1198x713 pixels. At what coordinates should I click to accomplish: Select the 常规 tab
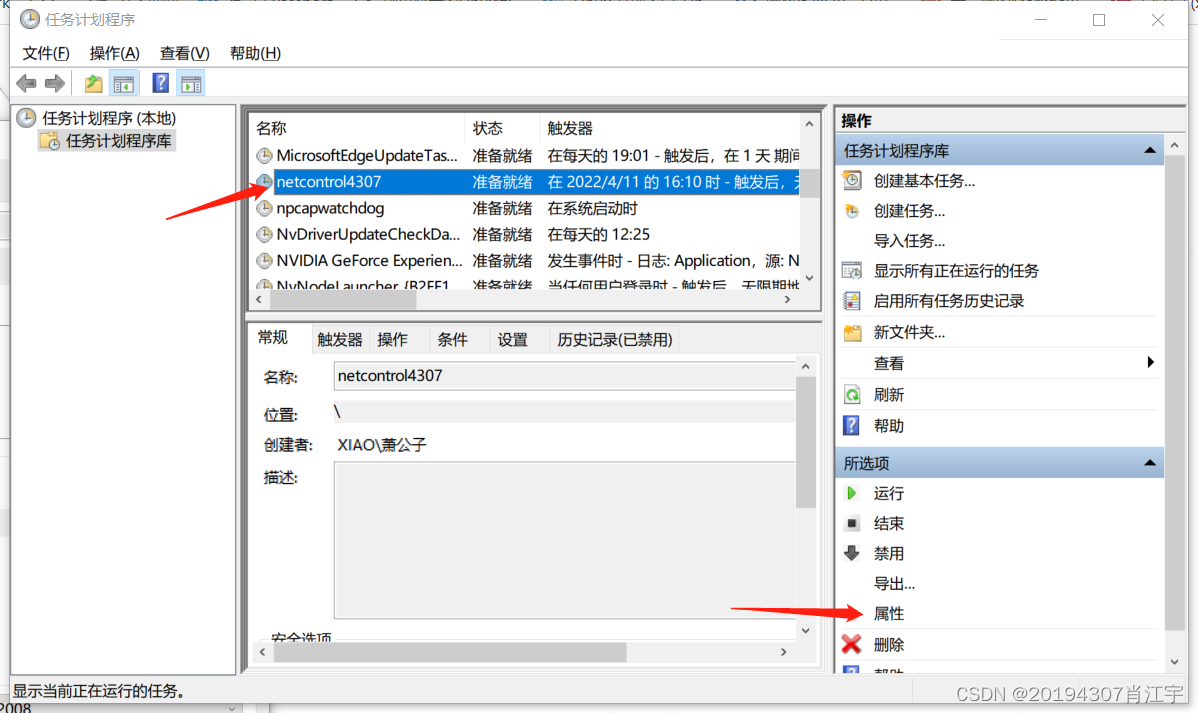273,338
